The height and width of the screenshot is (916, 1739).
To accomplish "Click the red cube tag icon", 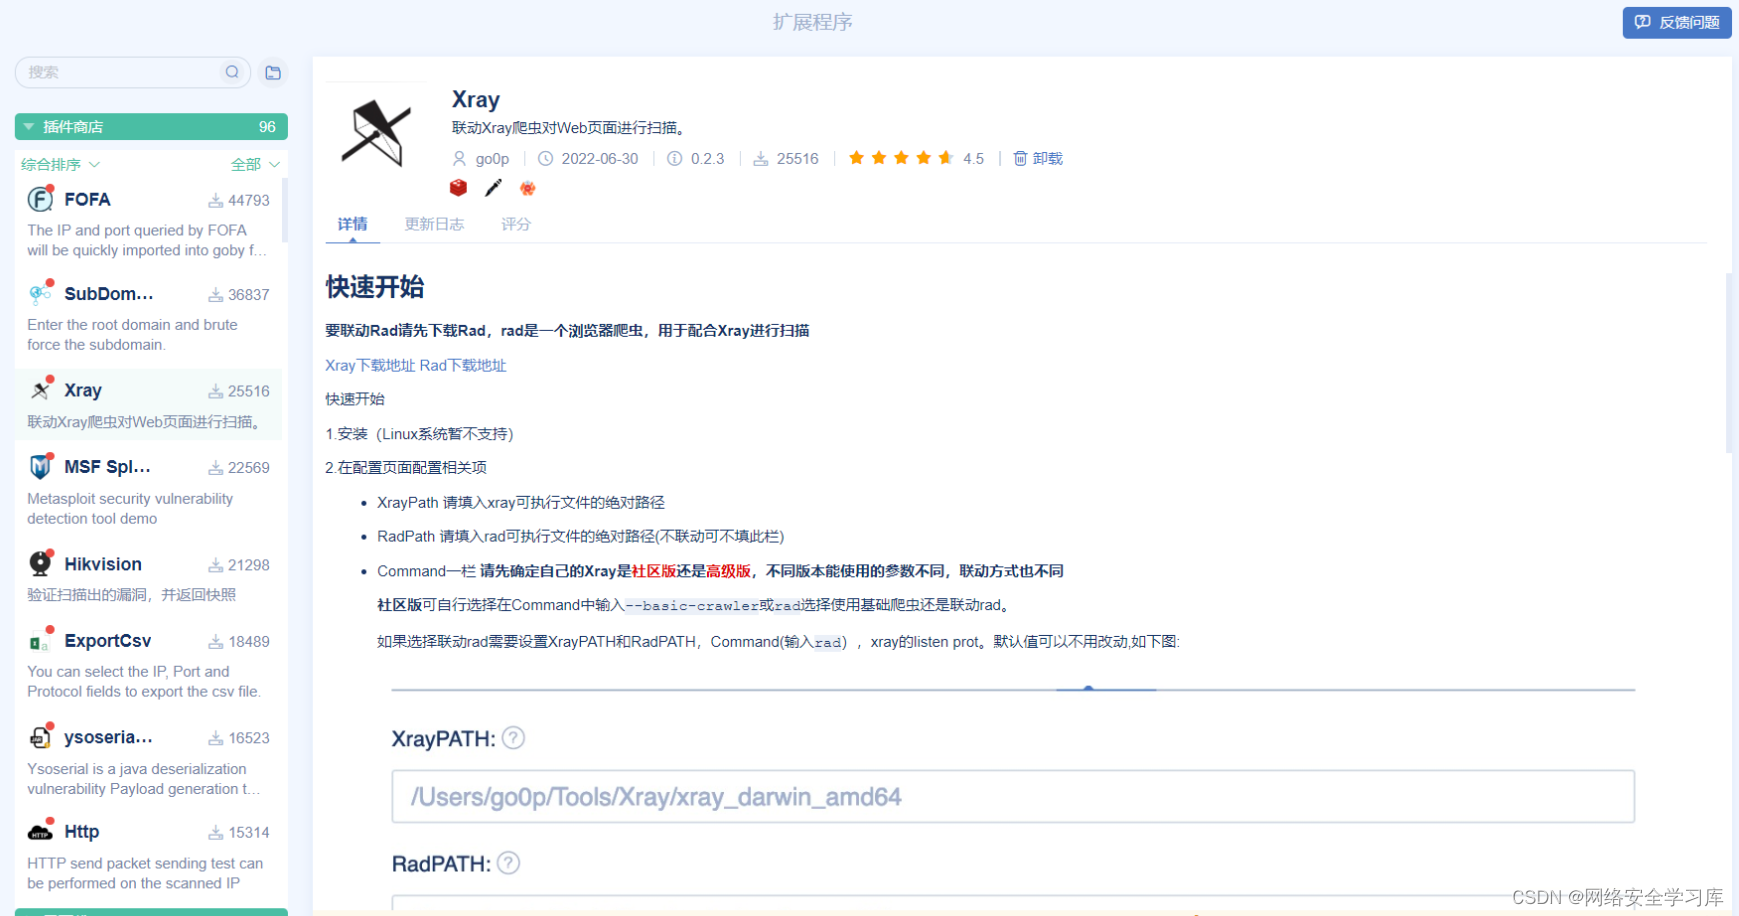I will 458,188.
